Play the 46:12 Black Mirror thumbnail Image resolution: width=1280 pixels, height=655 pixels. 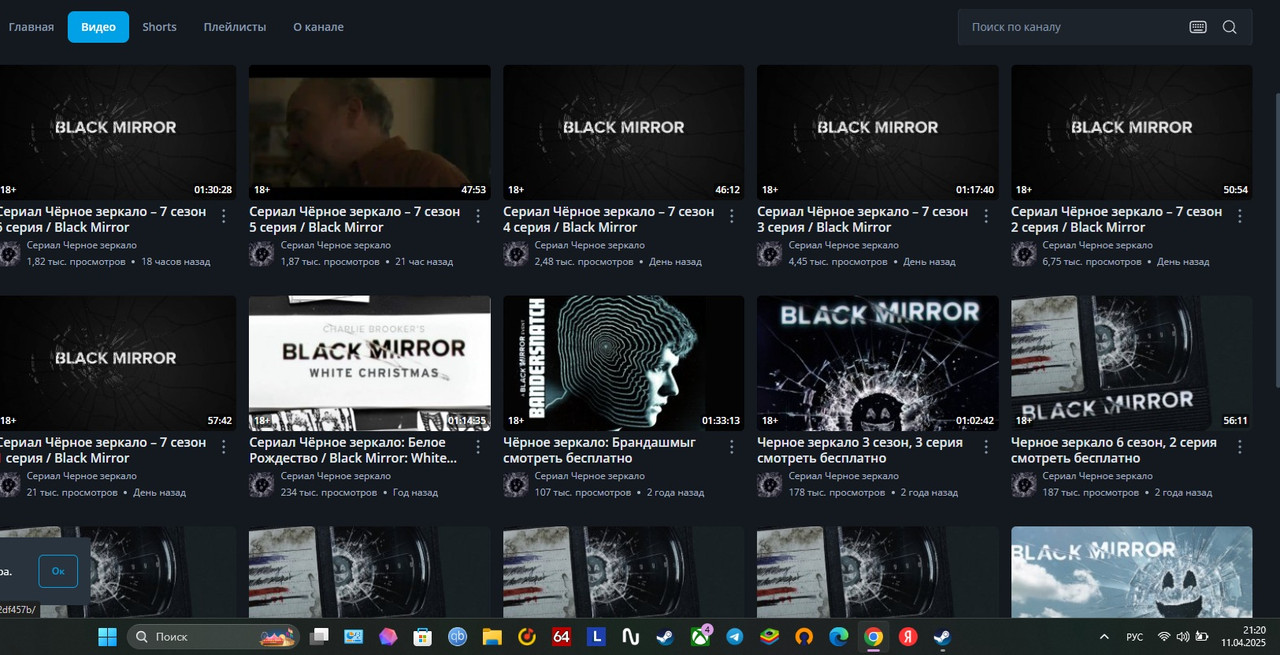(623, 132)
